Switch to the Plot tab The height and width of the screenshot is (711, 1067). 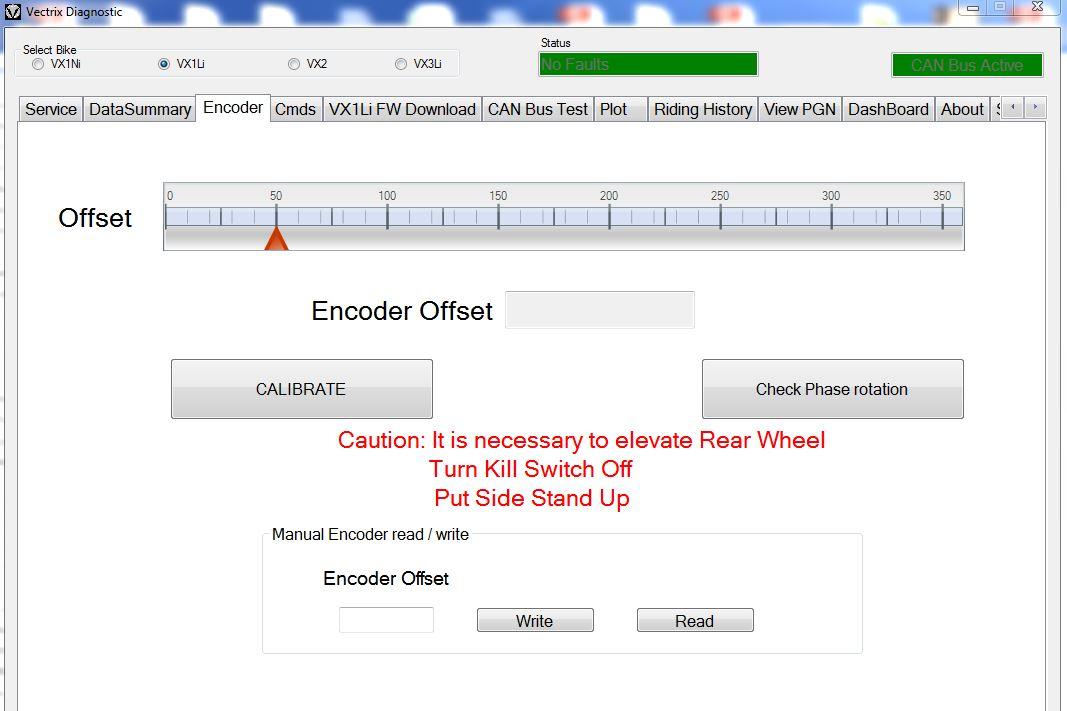pyautogui.click(x=620, y=110)
